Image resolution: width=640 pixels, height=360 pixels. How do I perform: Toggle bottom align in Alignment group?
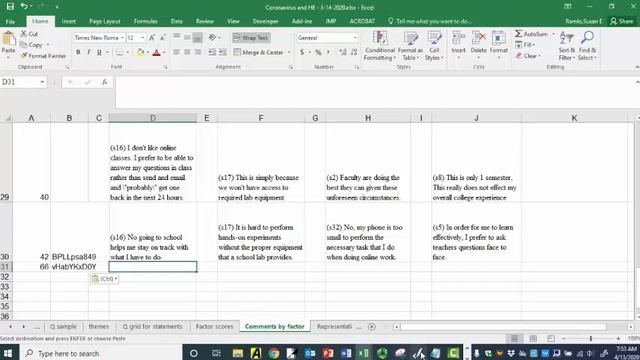[x=198, y=38]
